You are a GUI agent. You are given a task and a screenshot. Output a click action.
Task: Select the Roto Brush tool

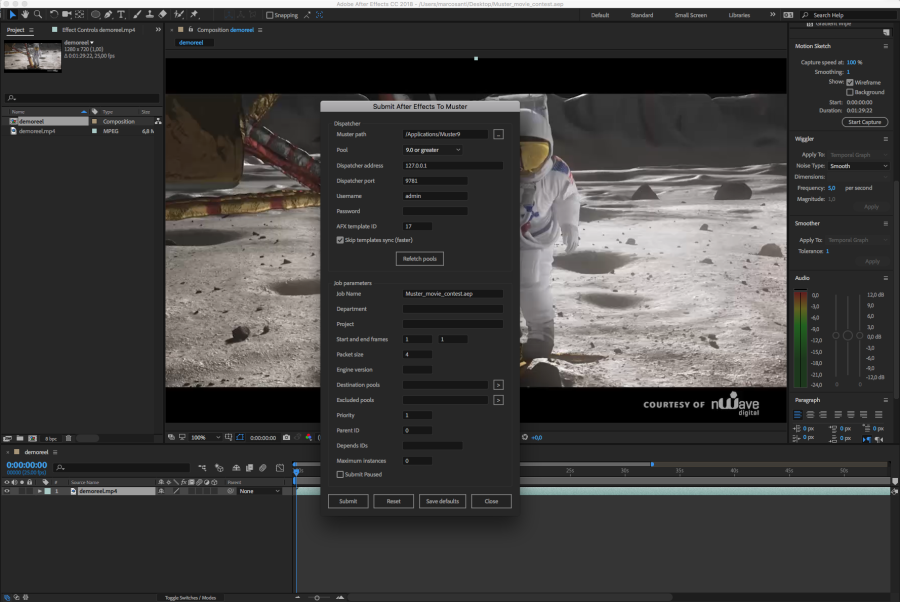coord(179,14)
